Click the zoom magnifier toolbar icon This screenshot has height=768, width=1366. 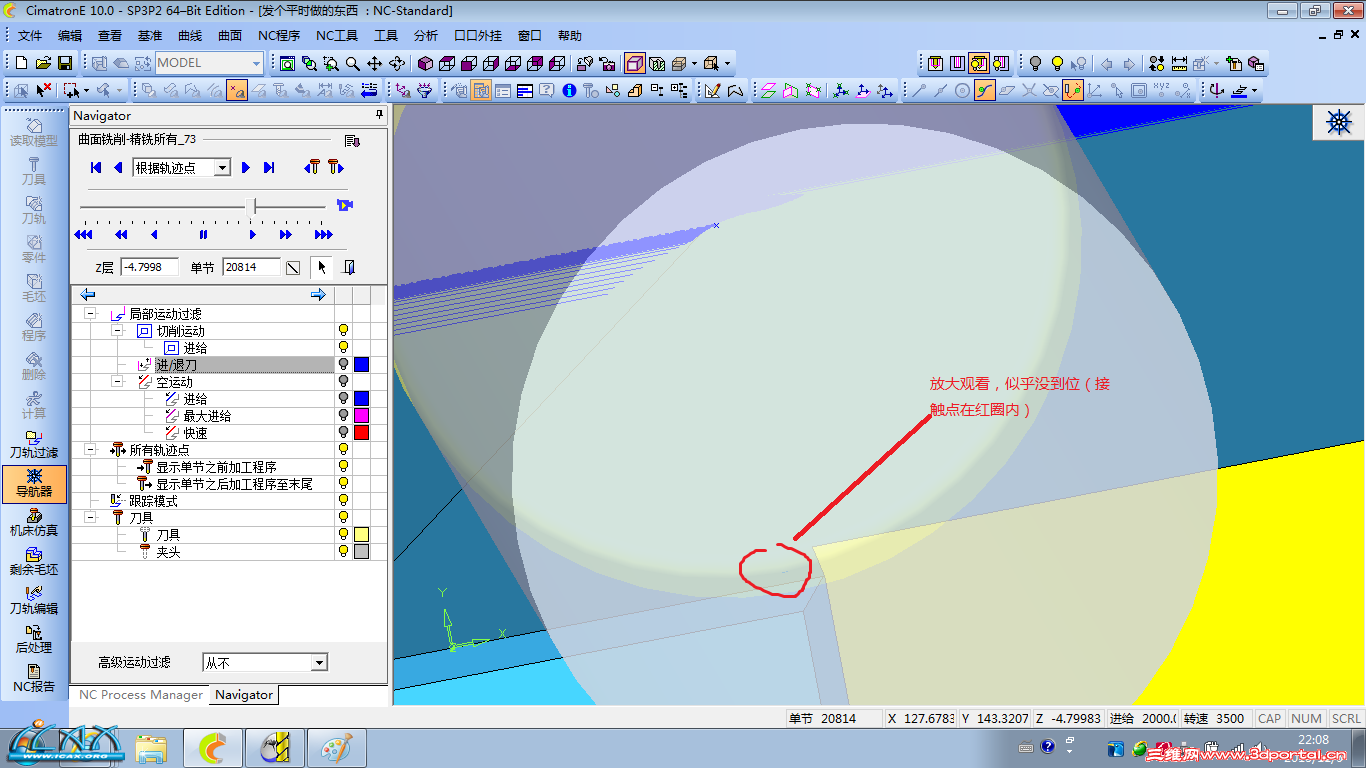click(353, 63)
